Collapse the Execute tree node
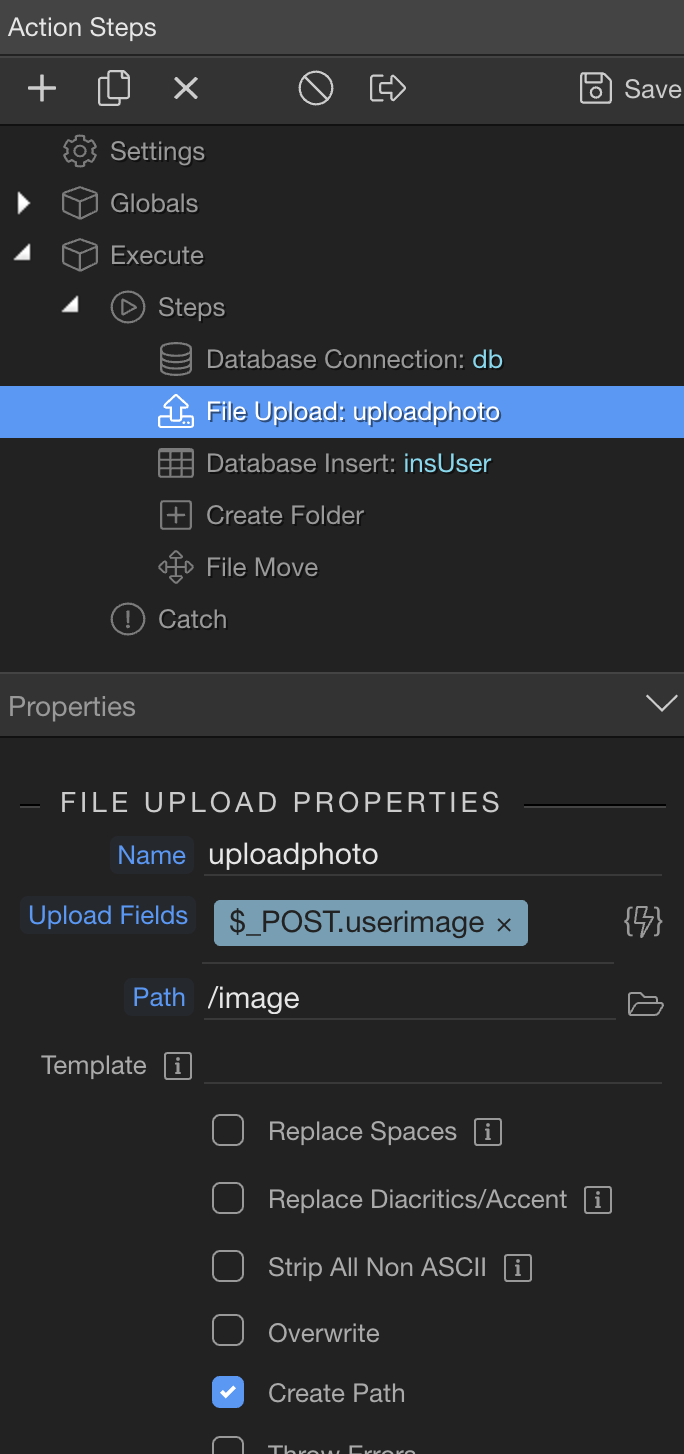This screenshot has height=1454, width=684. 22,255
